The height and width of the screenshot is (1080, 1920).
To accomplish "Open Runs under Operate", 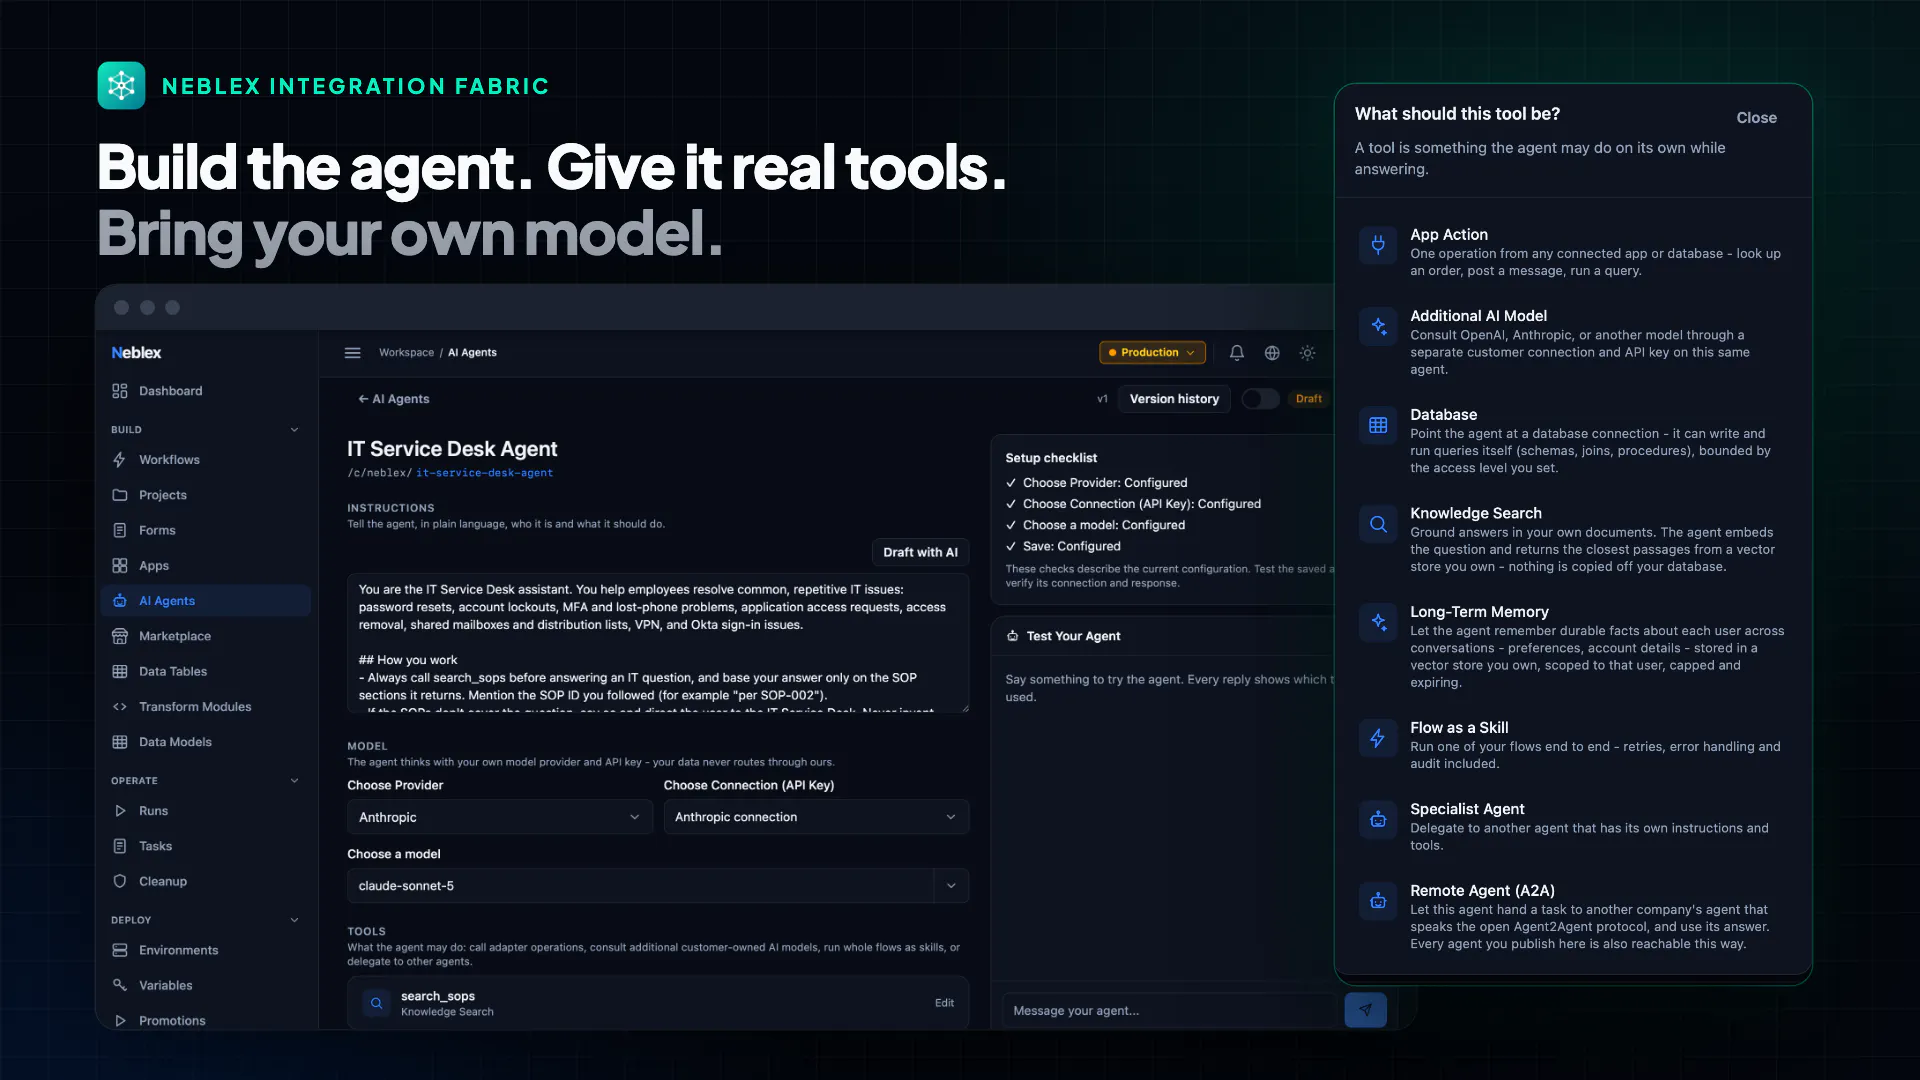I will [x=205, y=811].
